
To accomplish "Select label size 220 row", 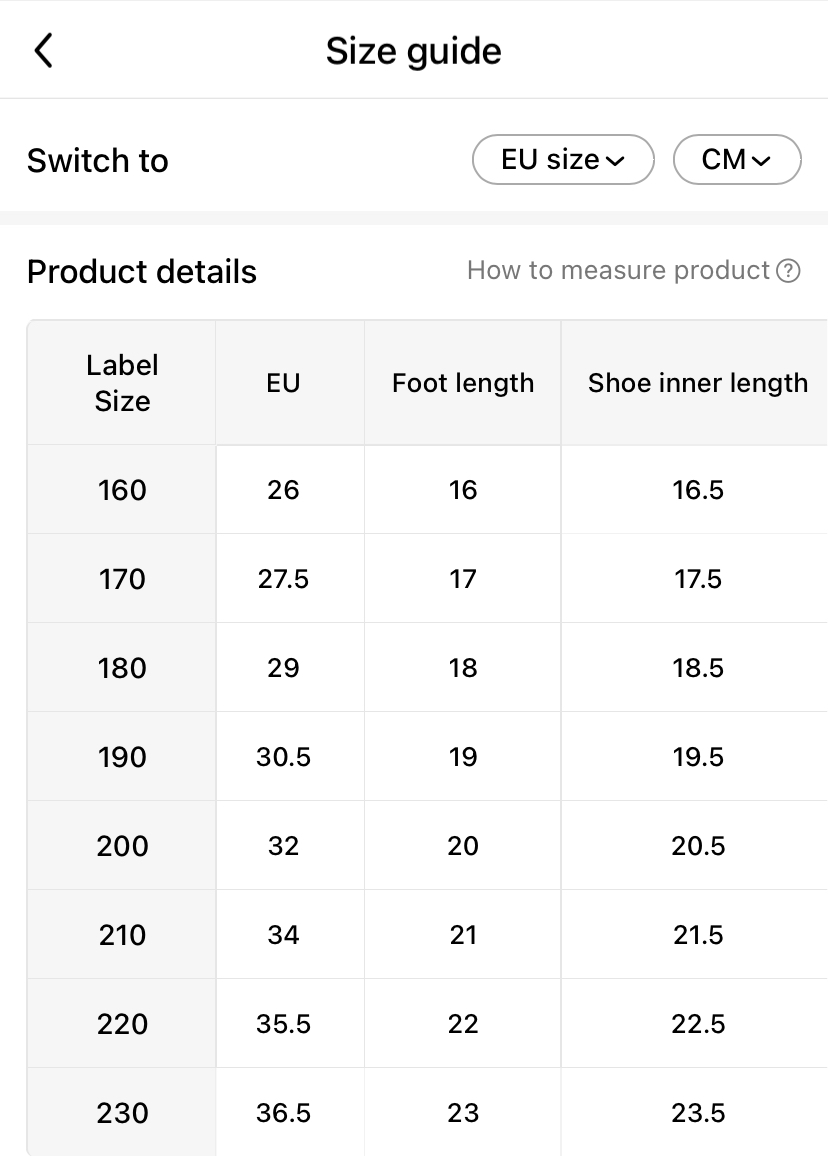I will pos(122,1024).
